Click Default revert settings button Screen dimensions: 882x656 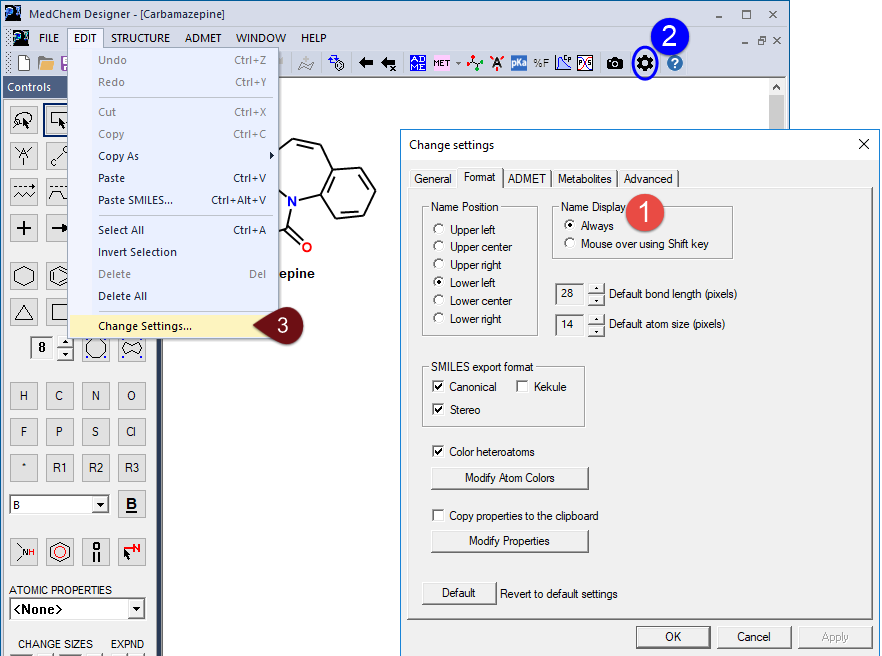459,593
